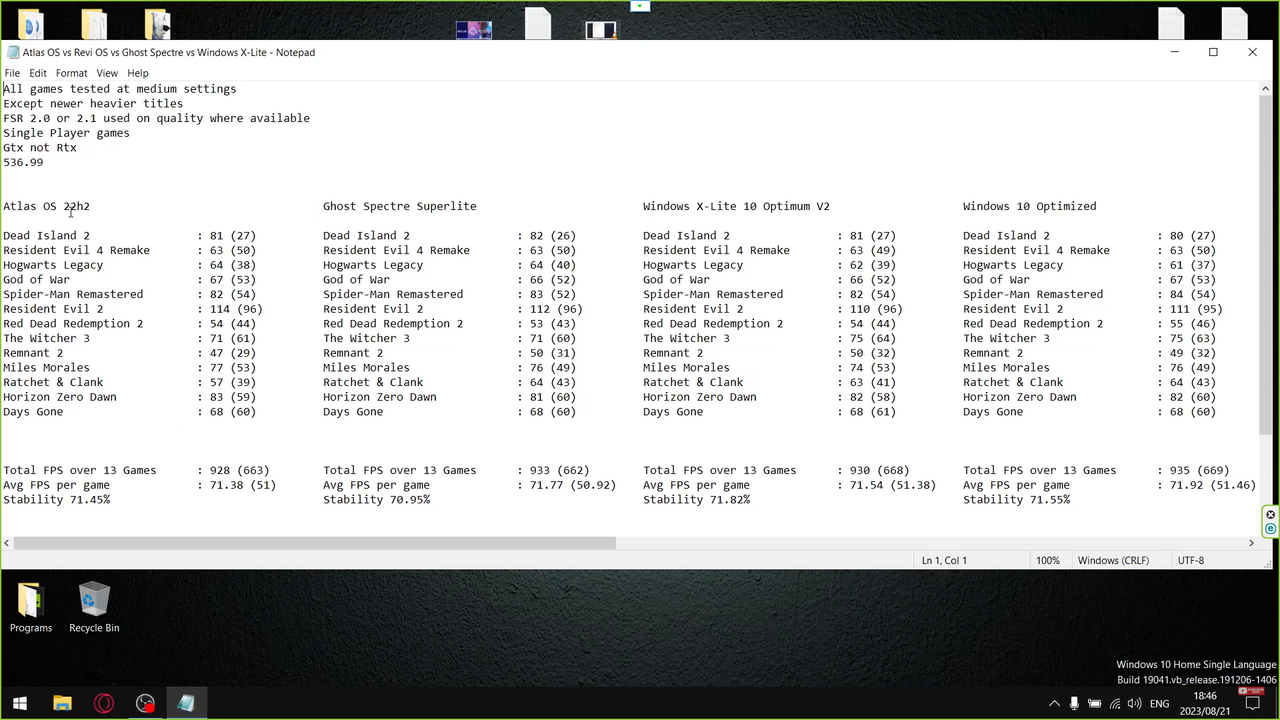Image resolution: width=1280 pixels, height=720 pixels.
Task: Click the vertical scrollbar up arrow
Action: [1266, 88]
